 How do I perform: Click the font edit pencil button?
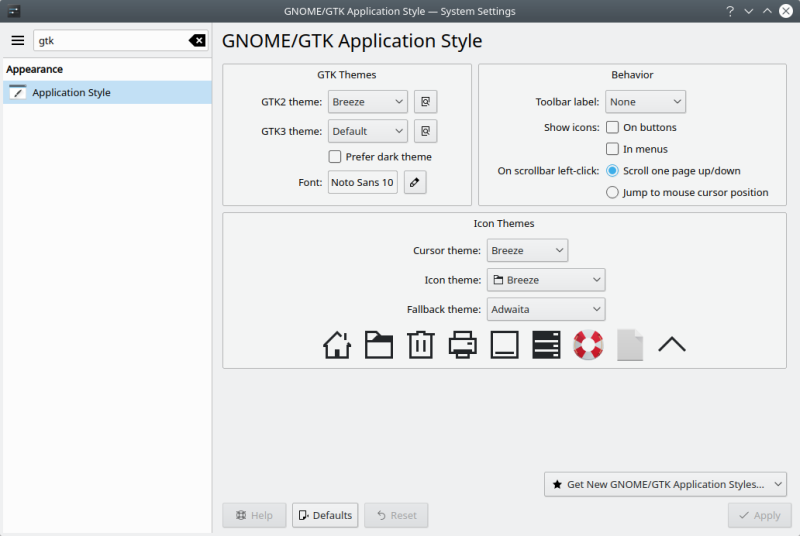click(415, 182)
